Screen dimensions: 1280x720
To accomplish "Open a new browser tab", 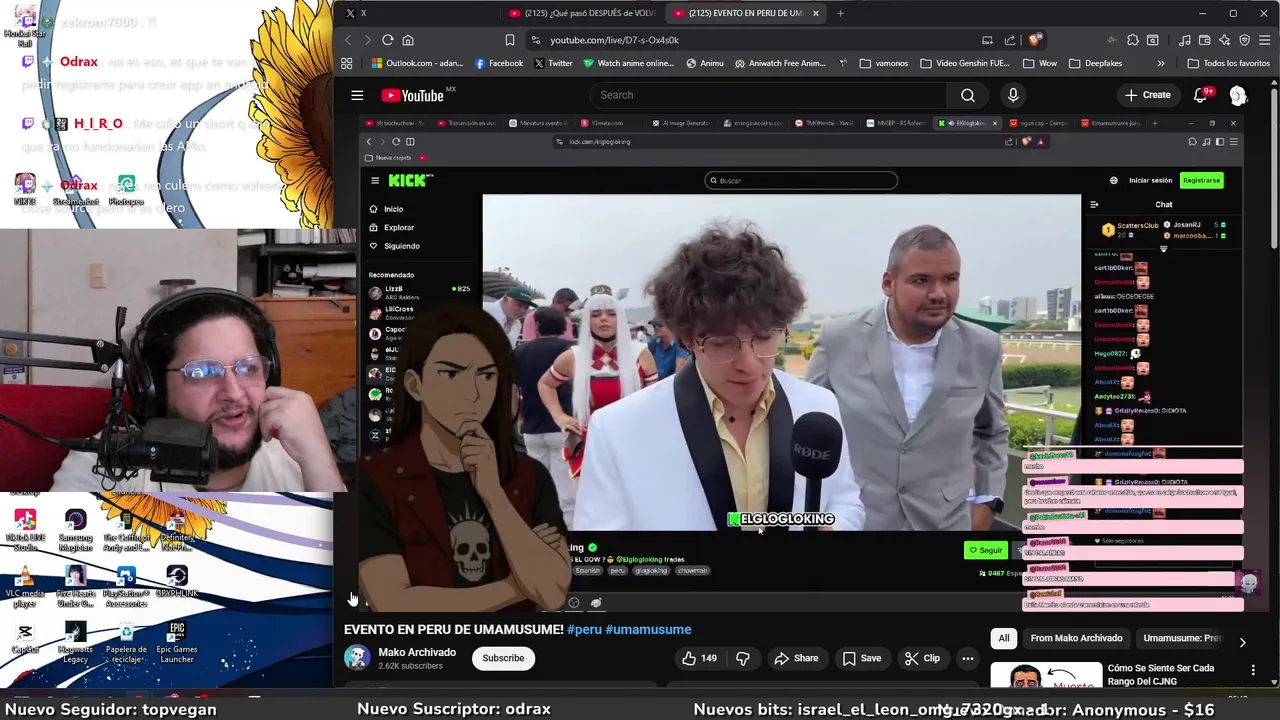I will tap(840, 13).
